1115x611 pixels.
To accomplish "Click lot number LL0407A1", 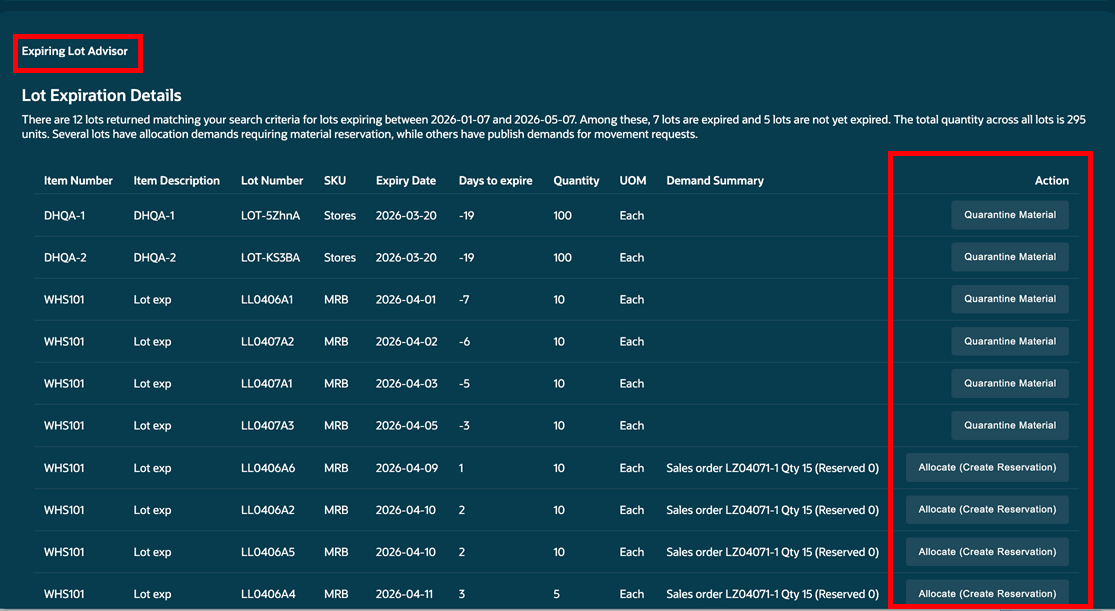I will (267, 383).
